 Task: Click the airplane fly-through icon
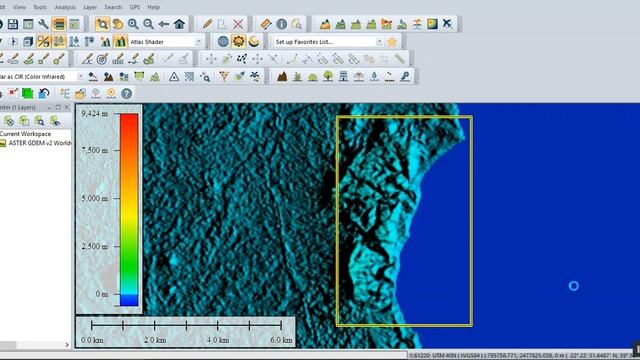tap(448, 24)
